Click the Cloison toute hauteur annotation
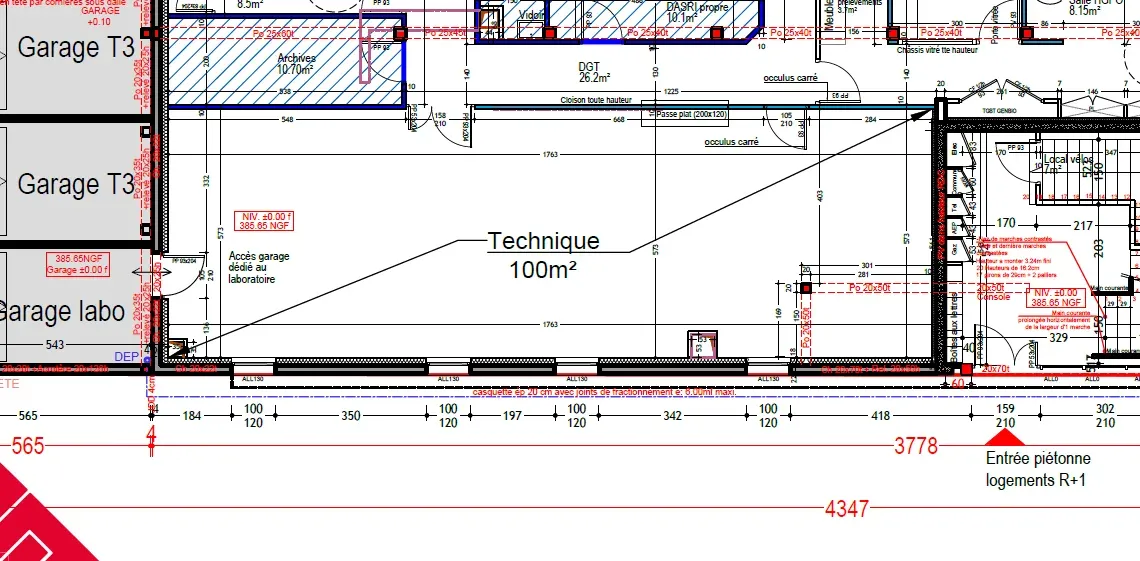Screen dimensions: 1140x561 [595, 100]
